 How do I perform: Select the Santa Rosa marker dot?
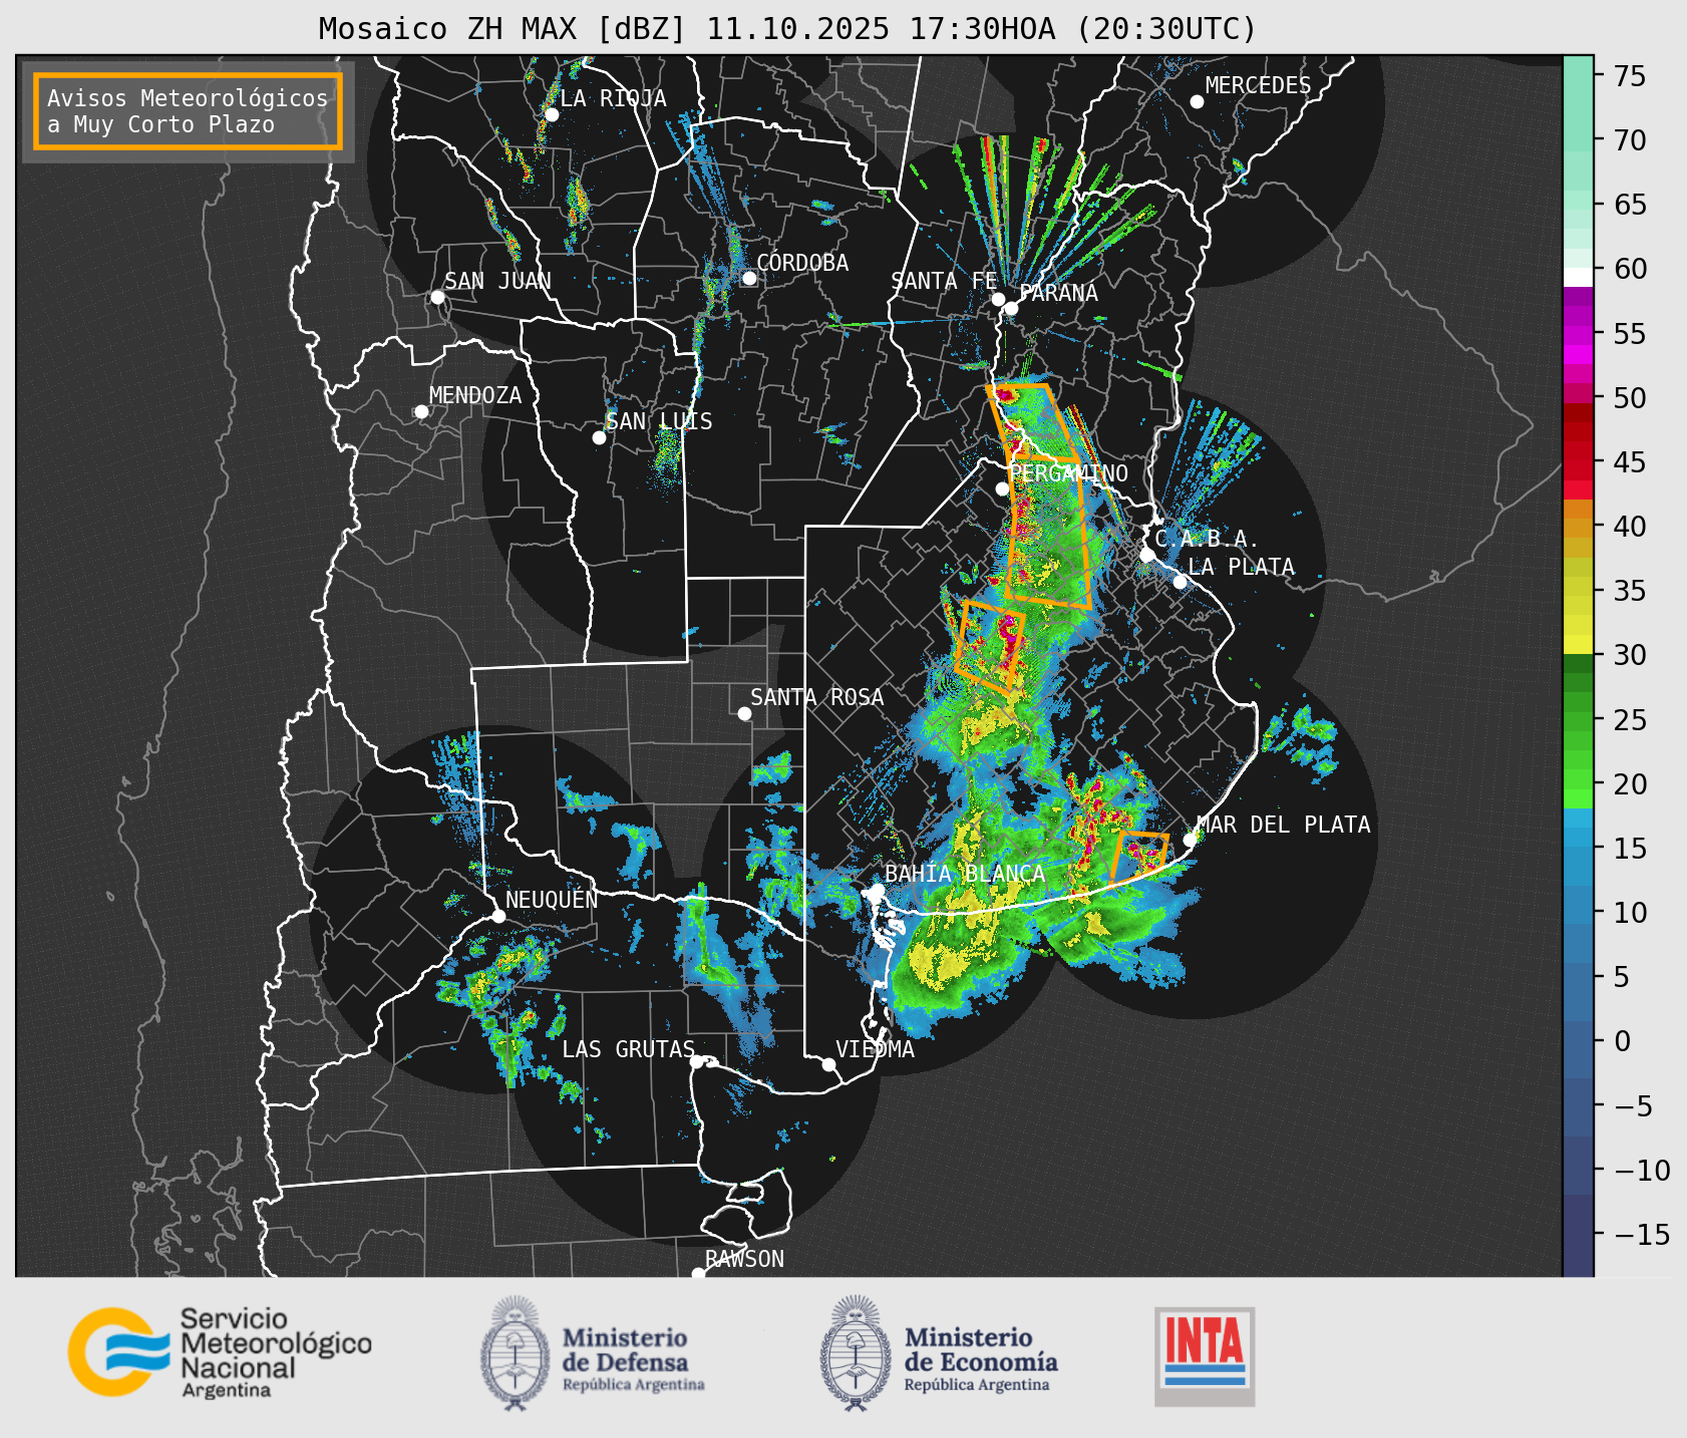pyautogui.click(x=744, y=713)
